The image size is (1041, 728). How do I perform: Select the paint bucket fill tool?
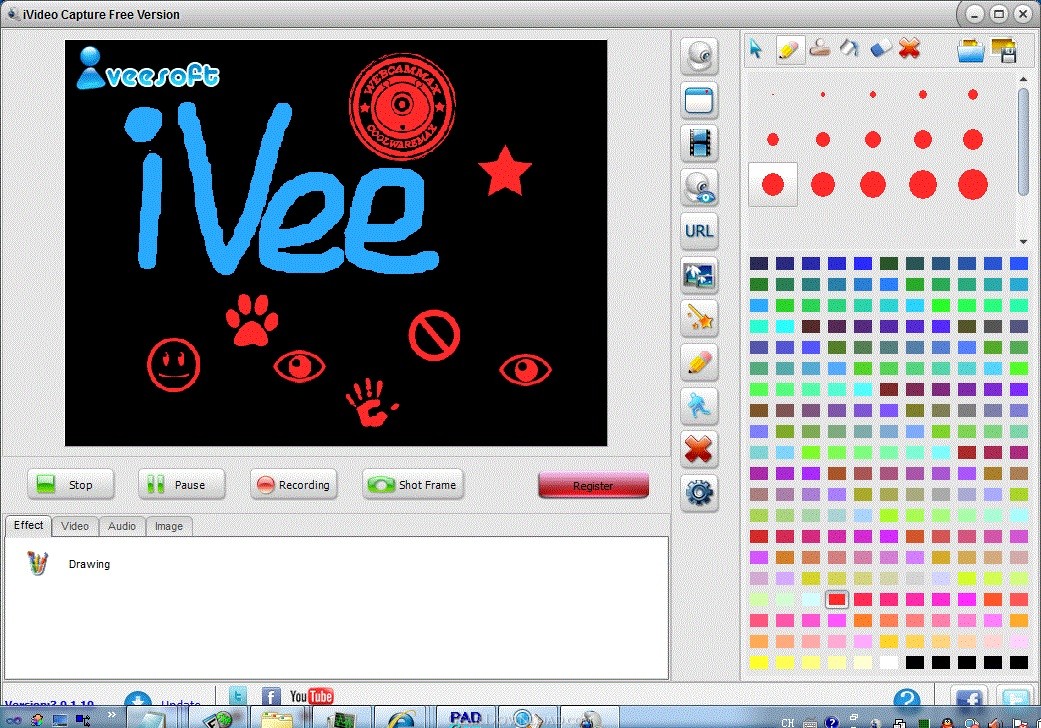850,48
